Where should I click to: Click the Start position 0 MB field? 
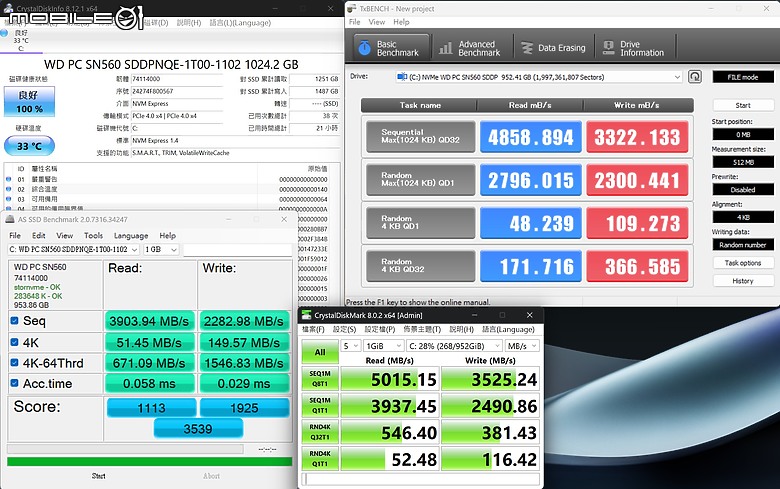(743, 135)
